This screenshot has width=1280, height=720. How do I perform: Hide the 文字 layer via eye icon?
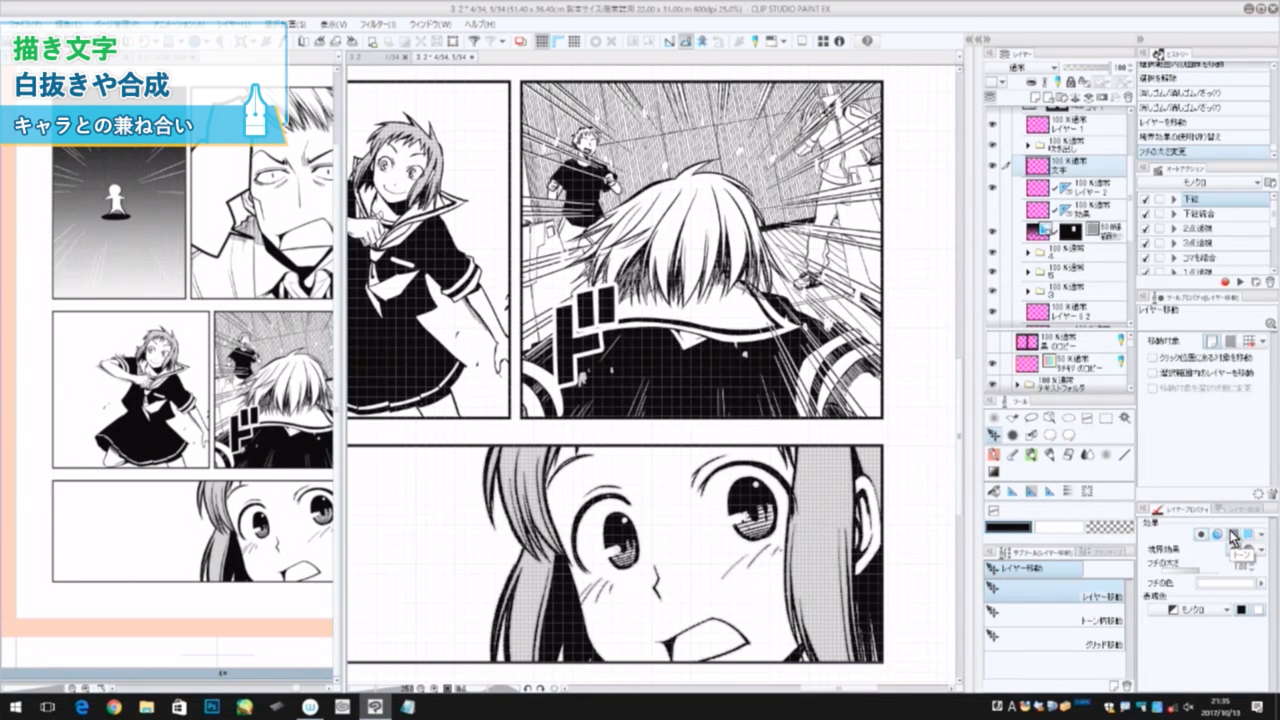pyautogui.click(x=993, y=166)
